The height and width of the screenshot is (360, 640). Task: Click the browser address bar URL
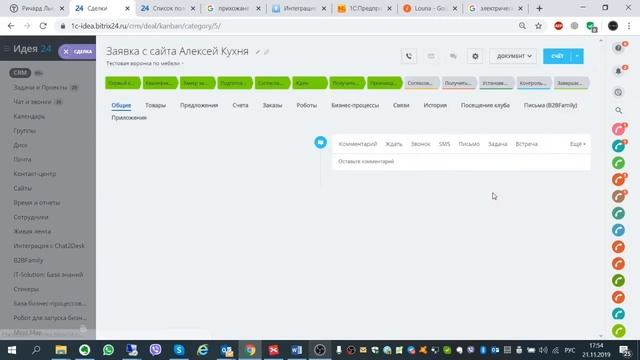[146, 26]
